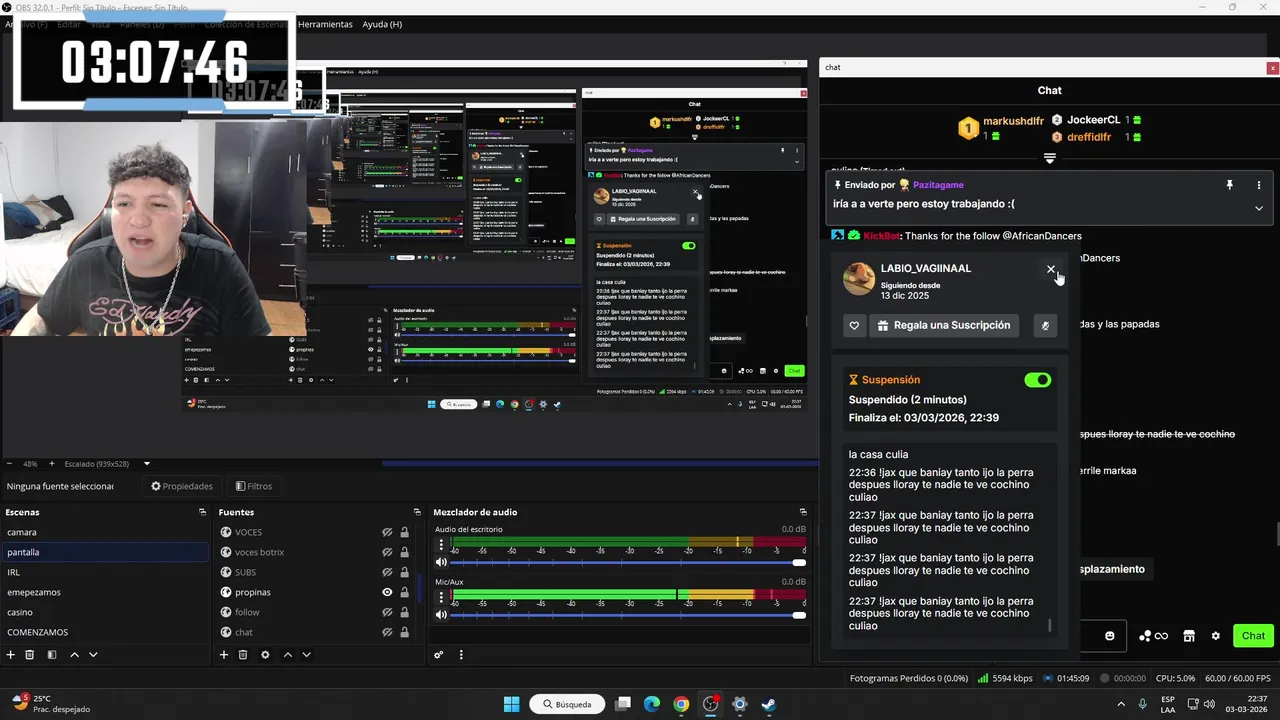Screen dimensions: 1280x720
Task: Remove selected source with trash icon
Action: pos(243,655)
